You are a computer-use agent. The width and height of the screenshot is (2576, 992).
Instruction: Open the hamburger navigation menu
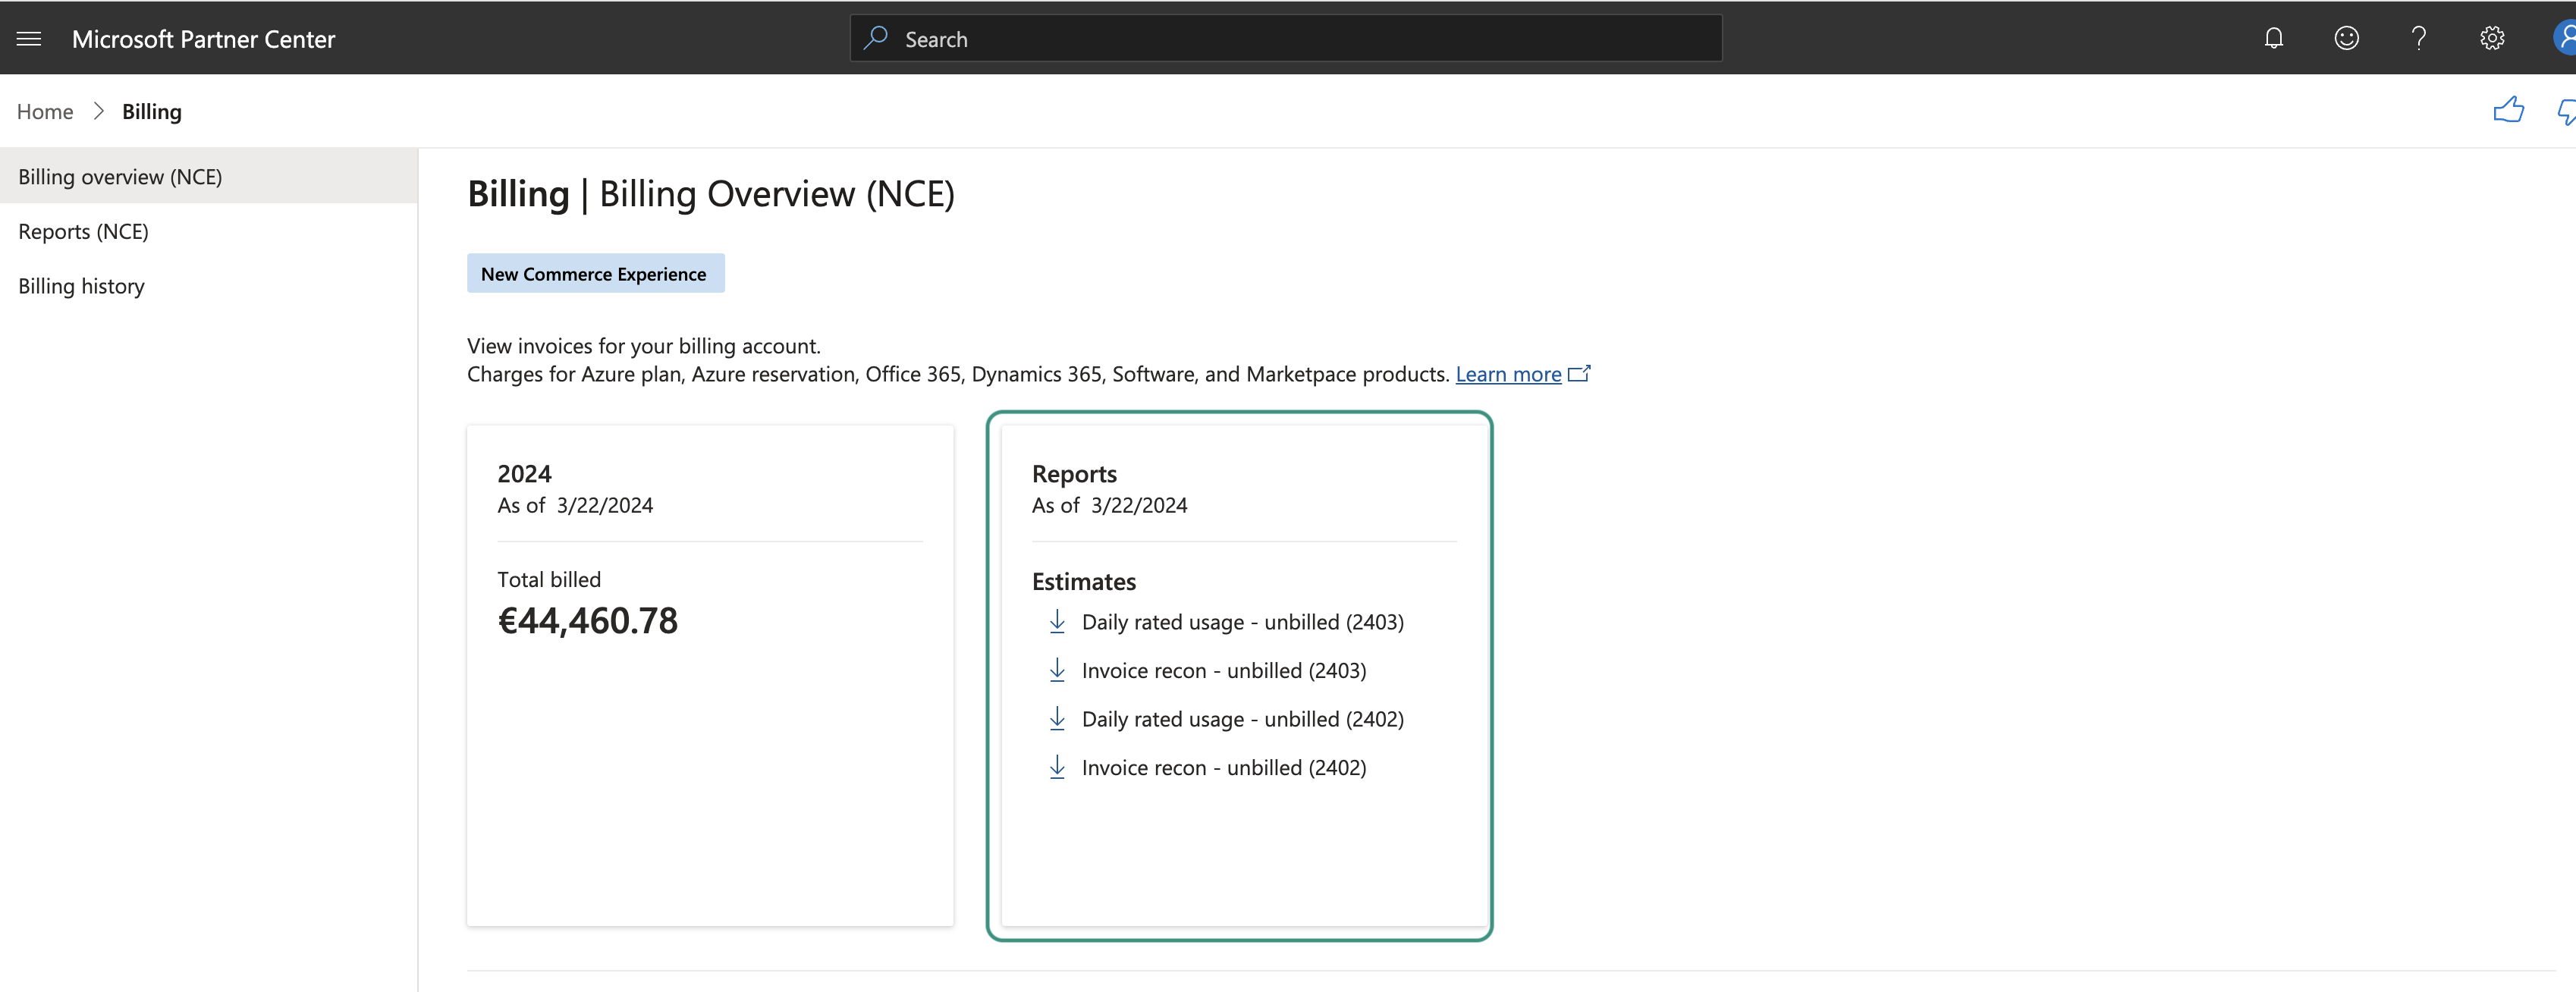coord(29,38)
